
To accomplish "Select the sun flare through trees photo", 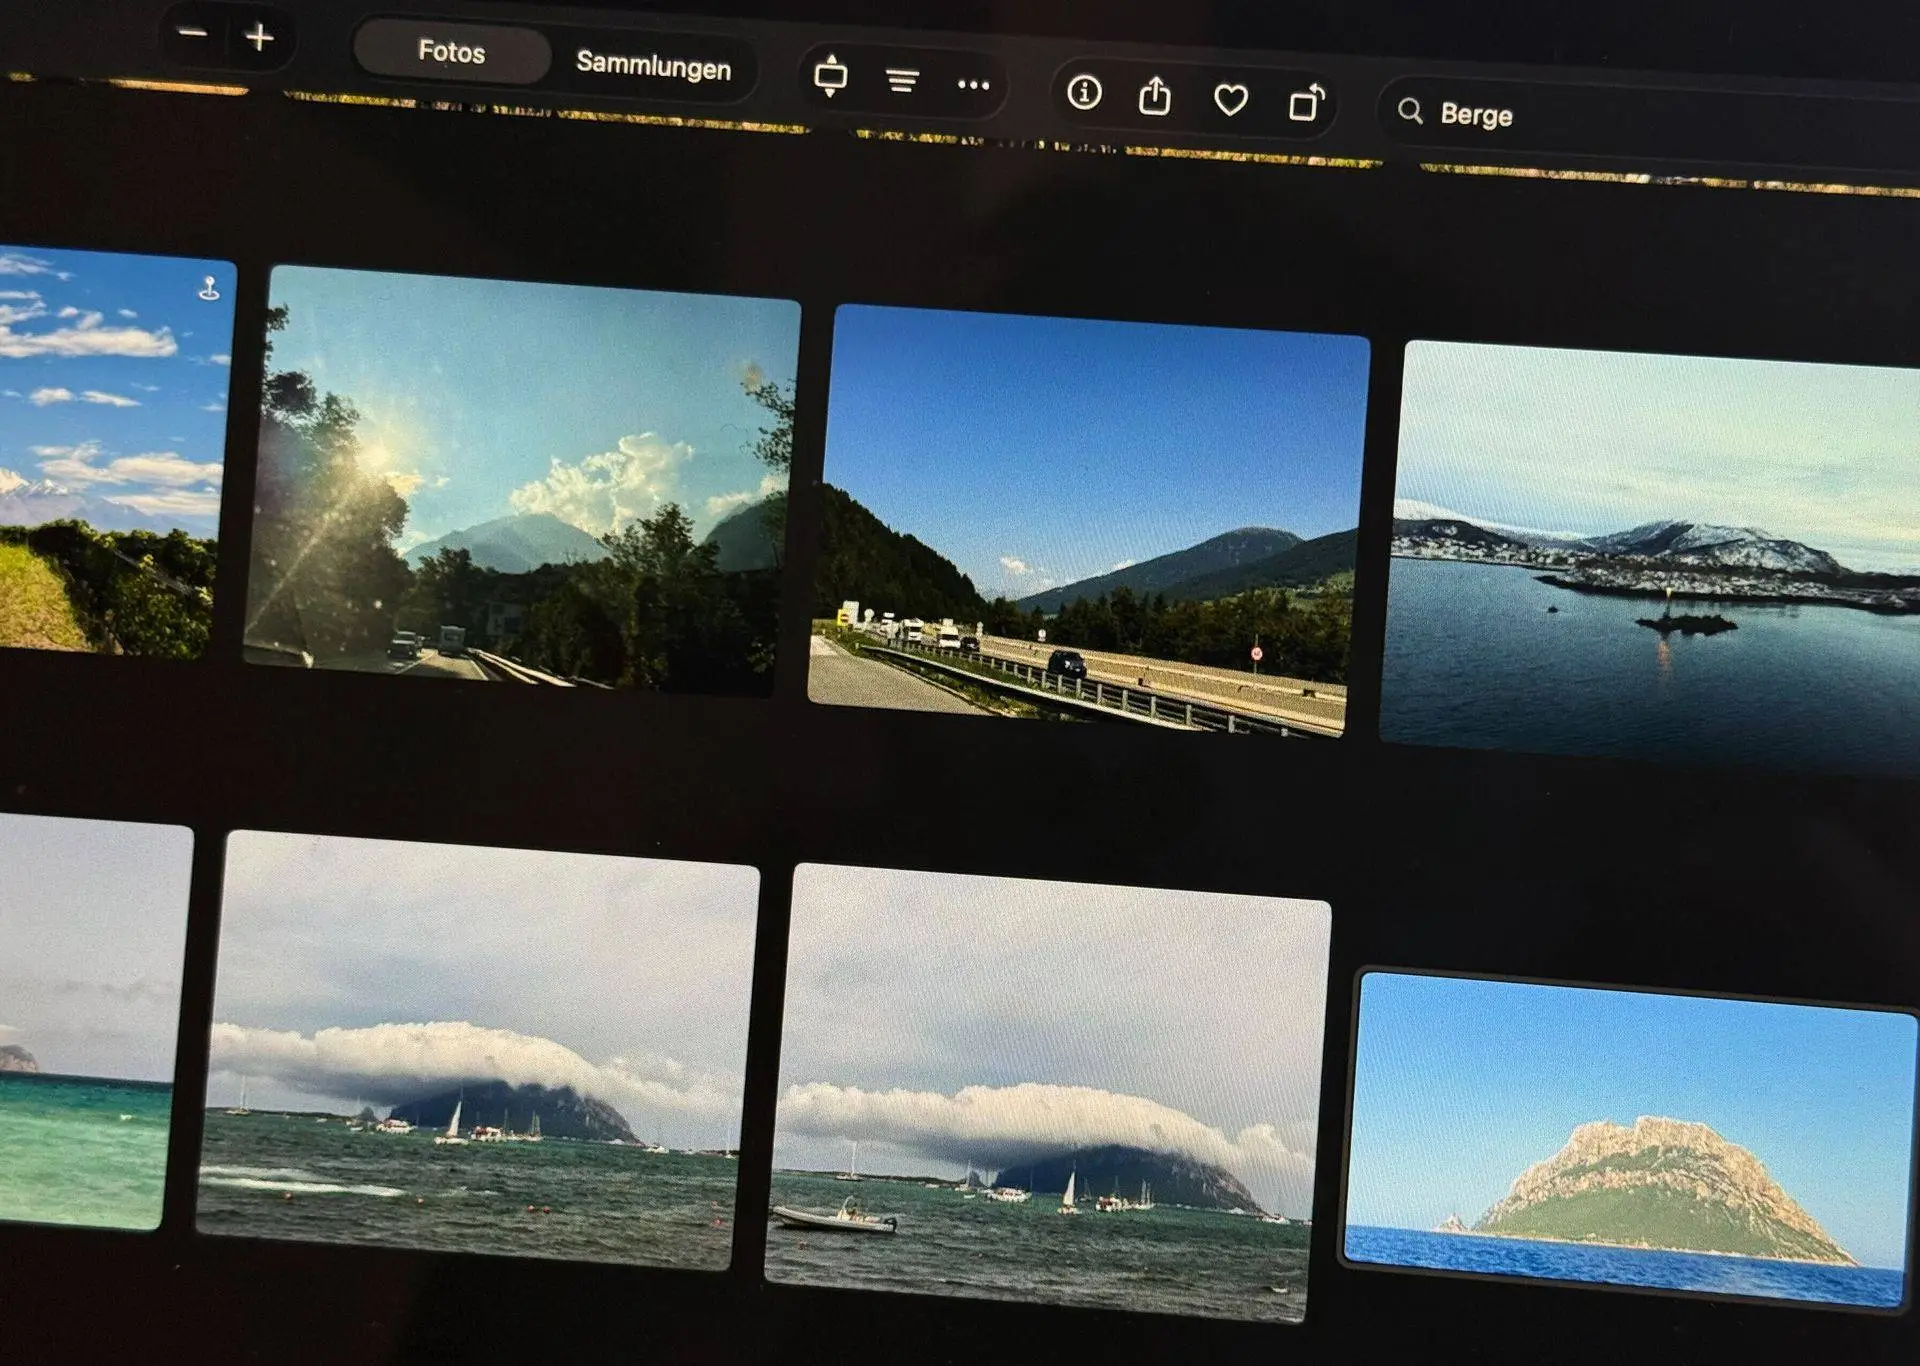I will point(520,482).
